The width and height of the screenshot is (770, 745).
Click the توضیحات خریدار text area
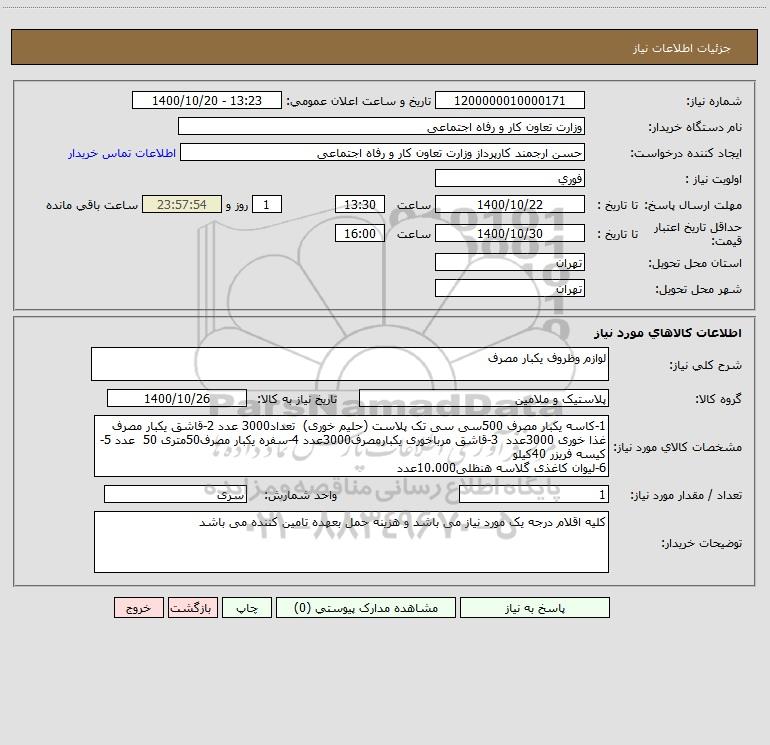351,542
